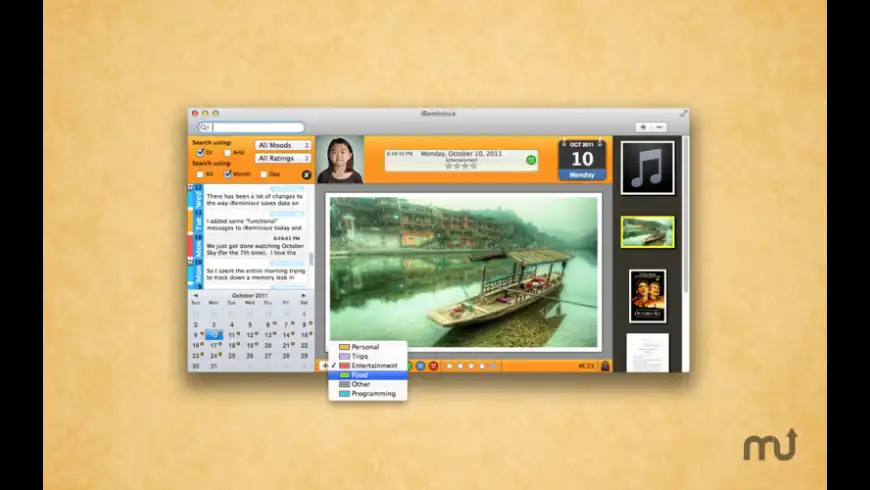The height and width of the screenshot is (490, 870).
Task: Click the first rating dot in the bottom bar
Action: coord(449,366)
